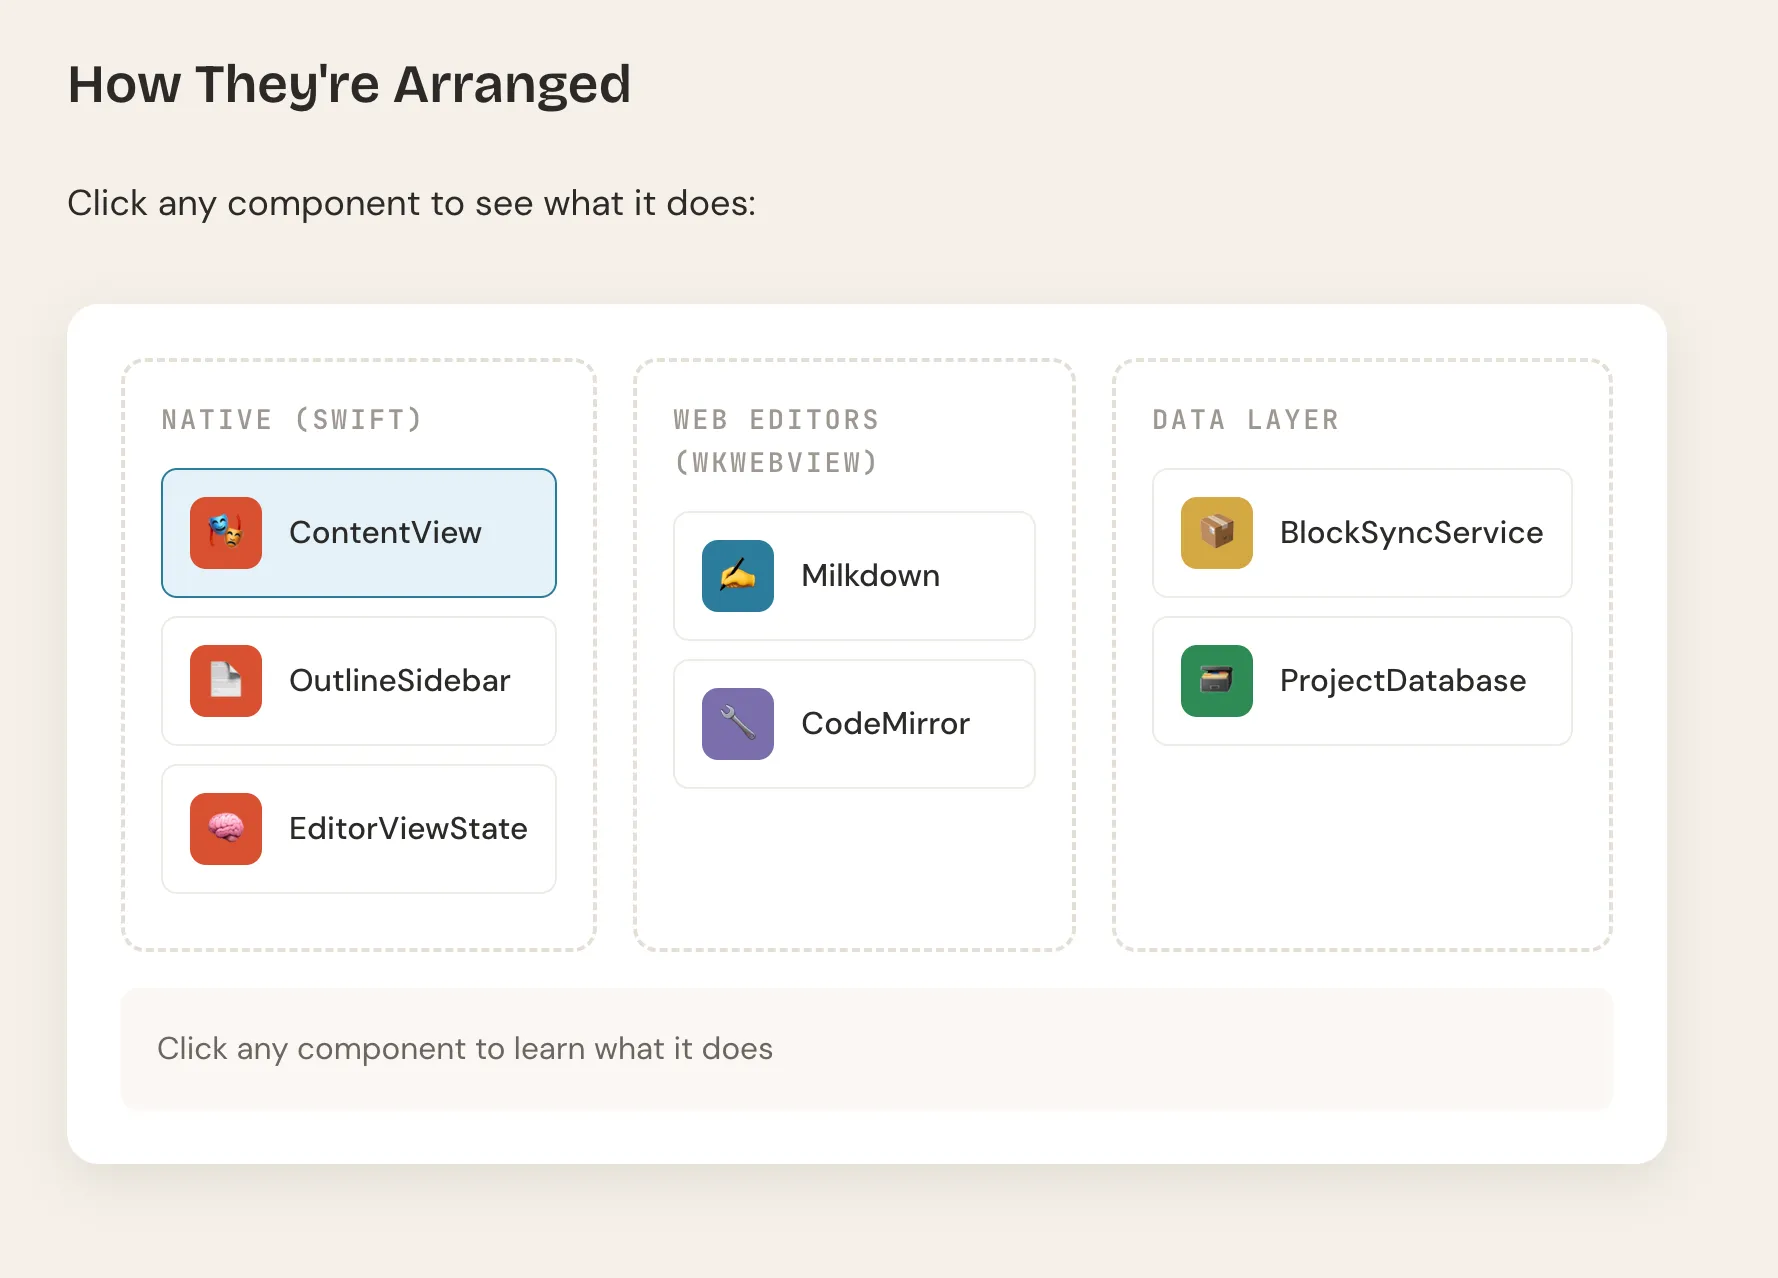The image size is (1778, 1278).
Task: Click the WEB EDITORS (WKWEBVIEW) group header
Action: click(x=776, y=441)
